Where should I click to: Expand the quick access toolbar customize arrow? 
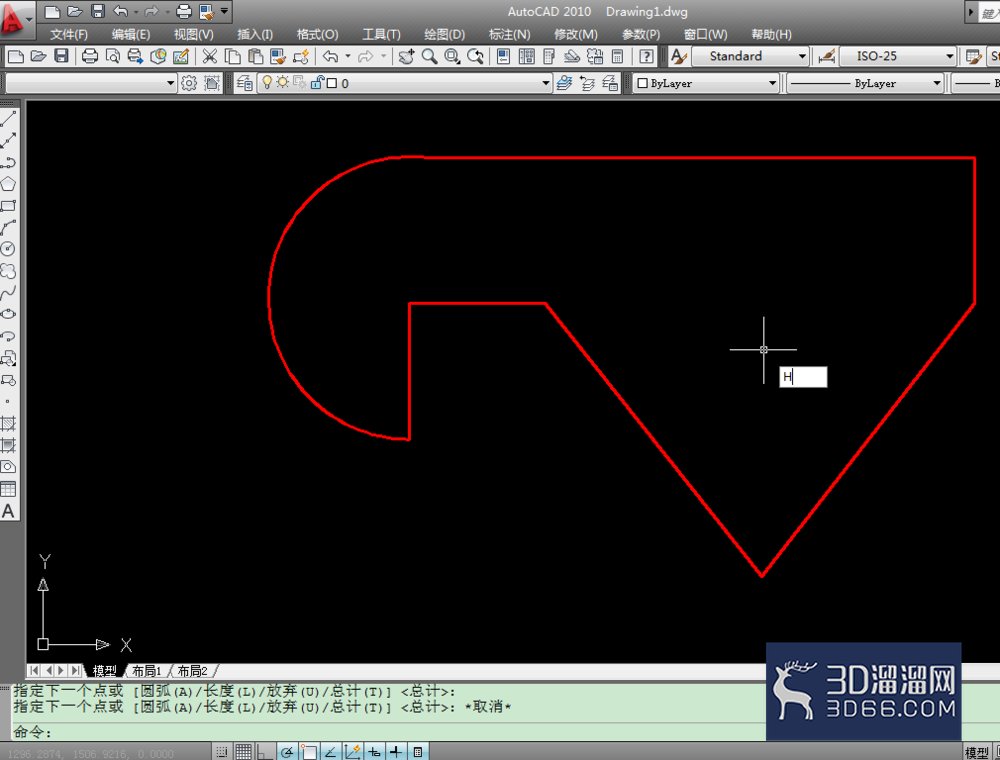click(224, 11)
